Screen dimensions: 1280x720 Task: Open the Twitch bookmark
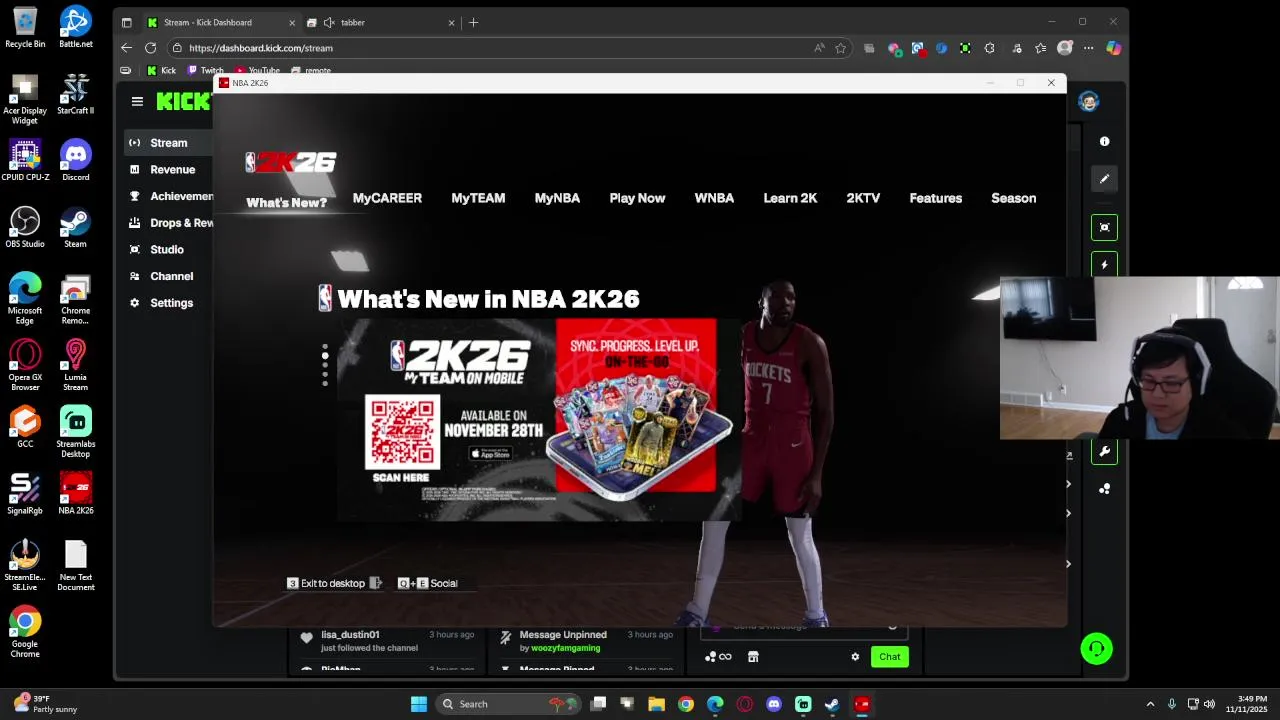pos(206,71)
